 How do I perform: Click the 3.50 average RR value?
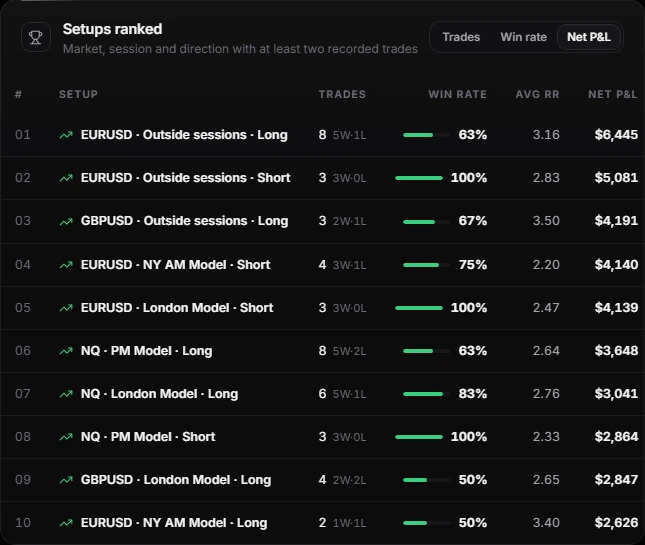[546, 221]
